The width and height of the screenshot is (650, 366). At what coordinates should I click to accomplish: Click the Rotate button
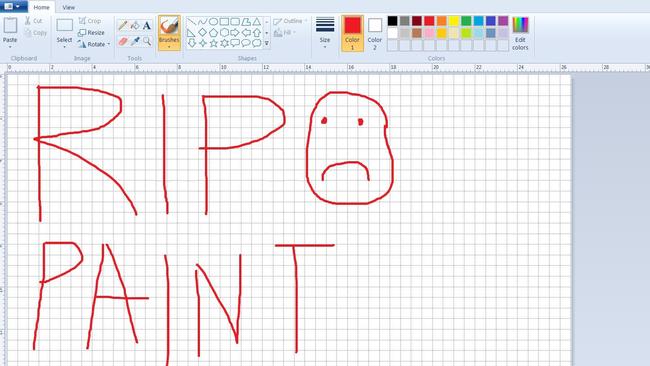(x=92, y=44)
